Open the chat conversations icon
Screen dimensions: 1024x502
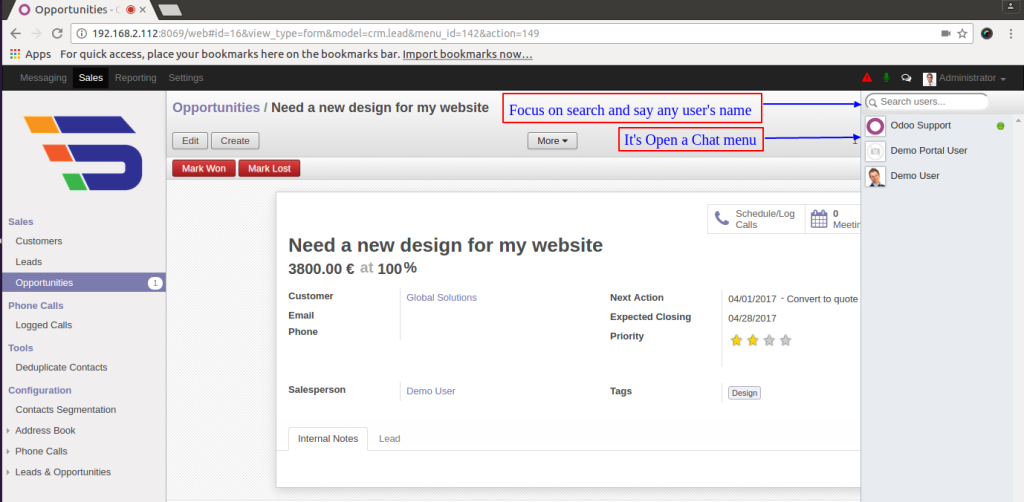coord(906,78)
